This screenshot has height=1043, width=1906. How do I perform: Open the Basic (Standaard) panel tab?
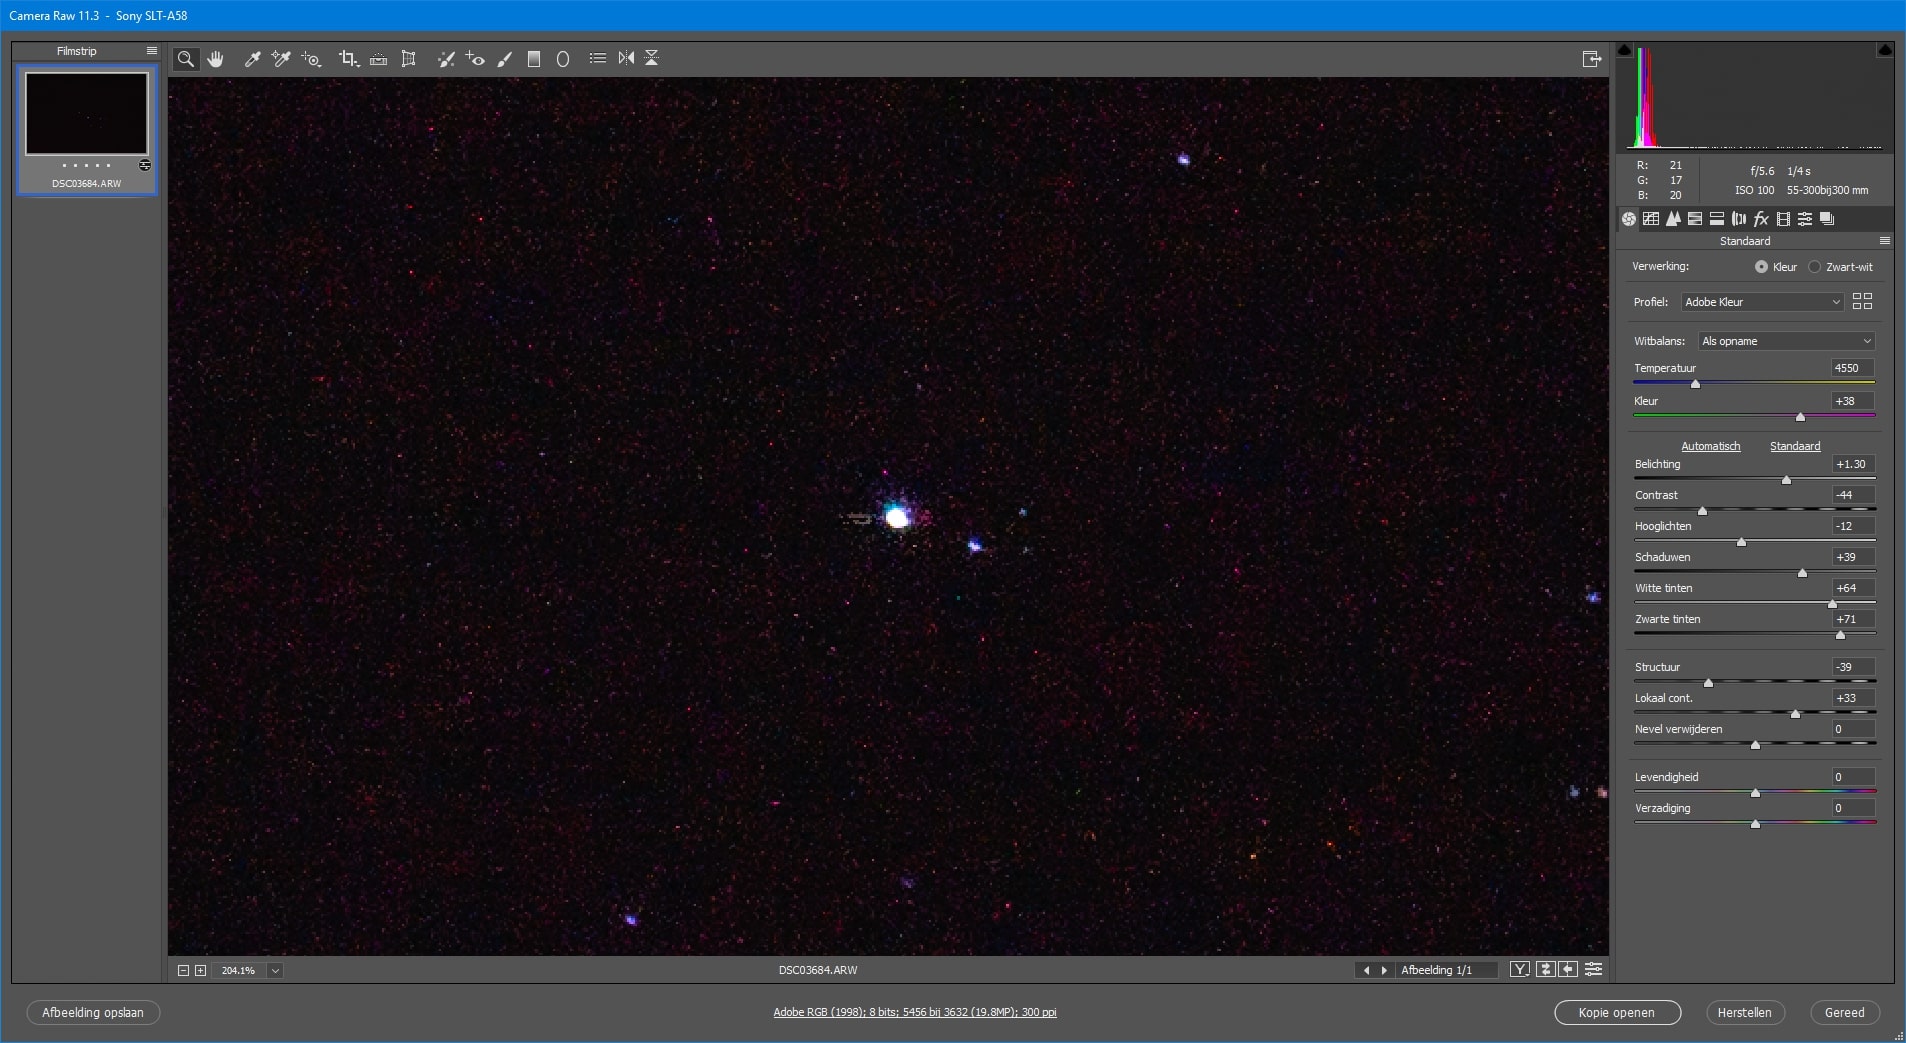[1629, 219]
